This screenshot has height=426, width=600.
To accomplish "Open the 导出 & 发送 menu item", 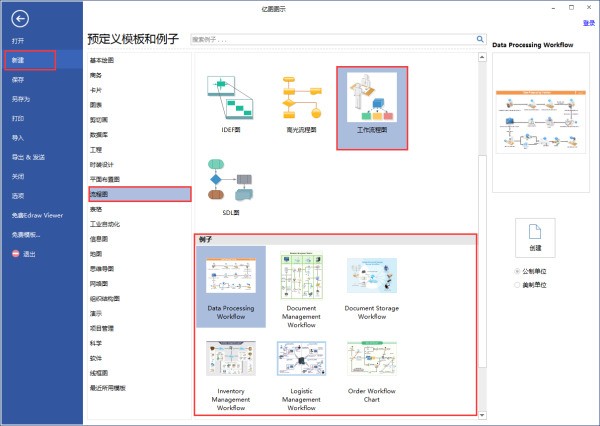I will (x=28, y=157).
